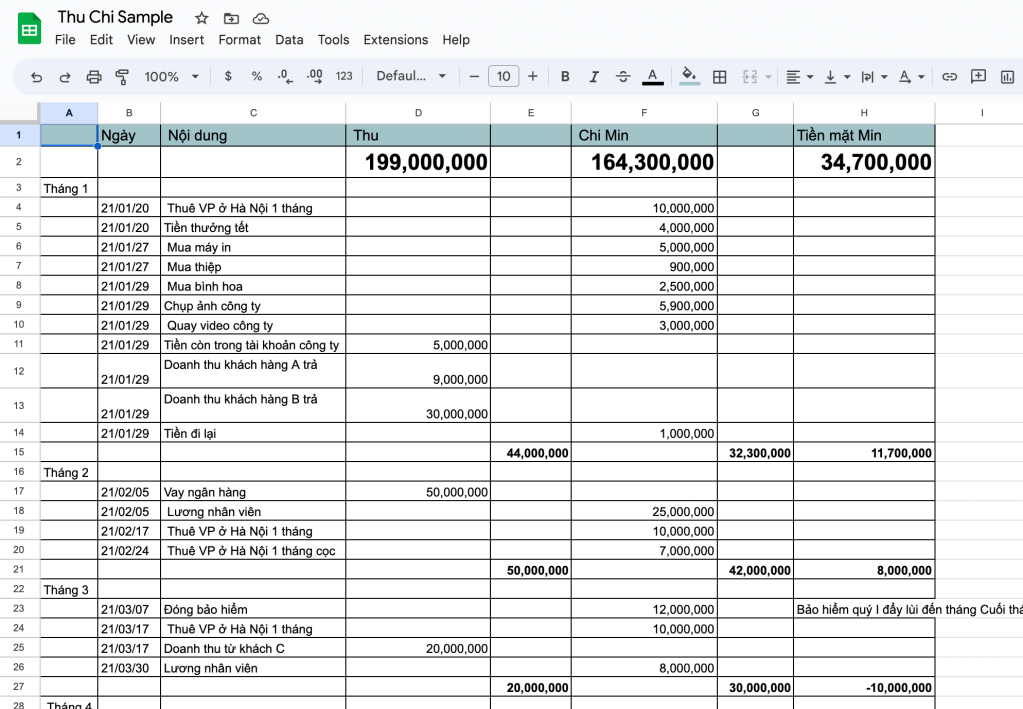1023x709 pixels.
Task: Click the Print icon
Action: click(94, 76)
